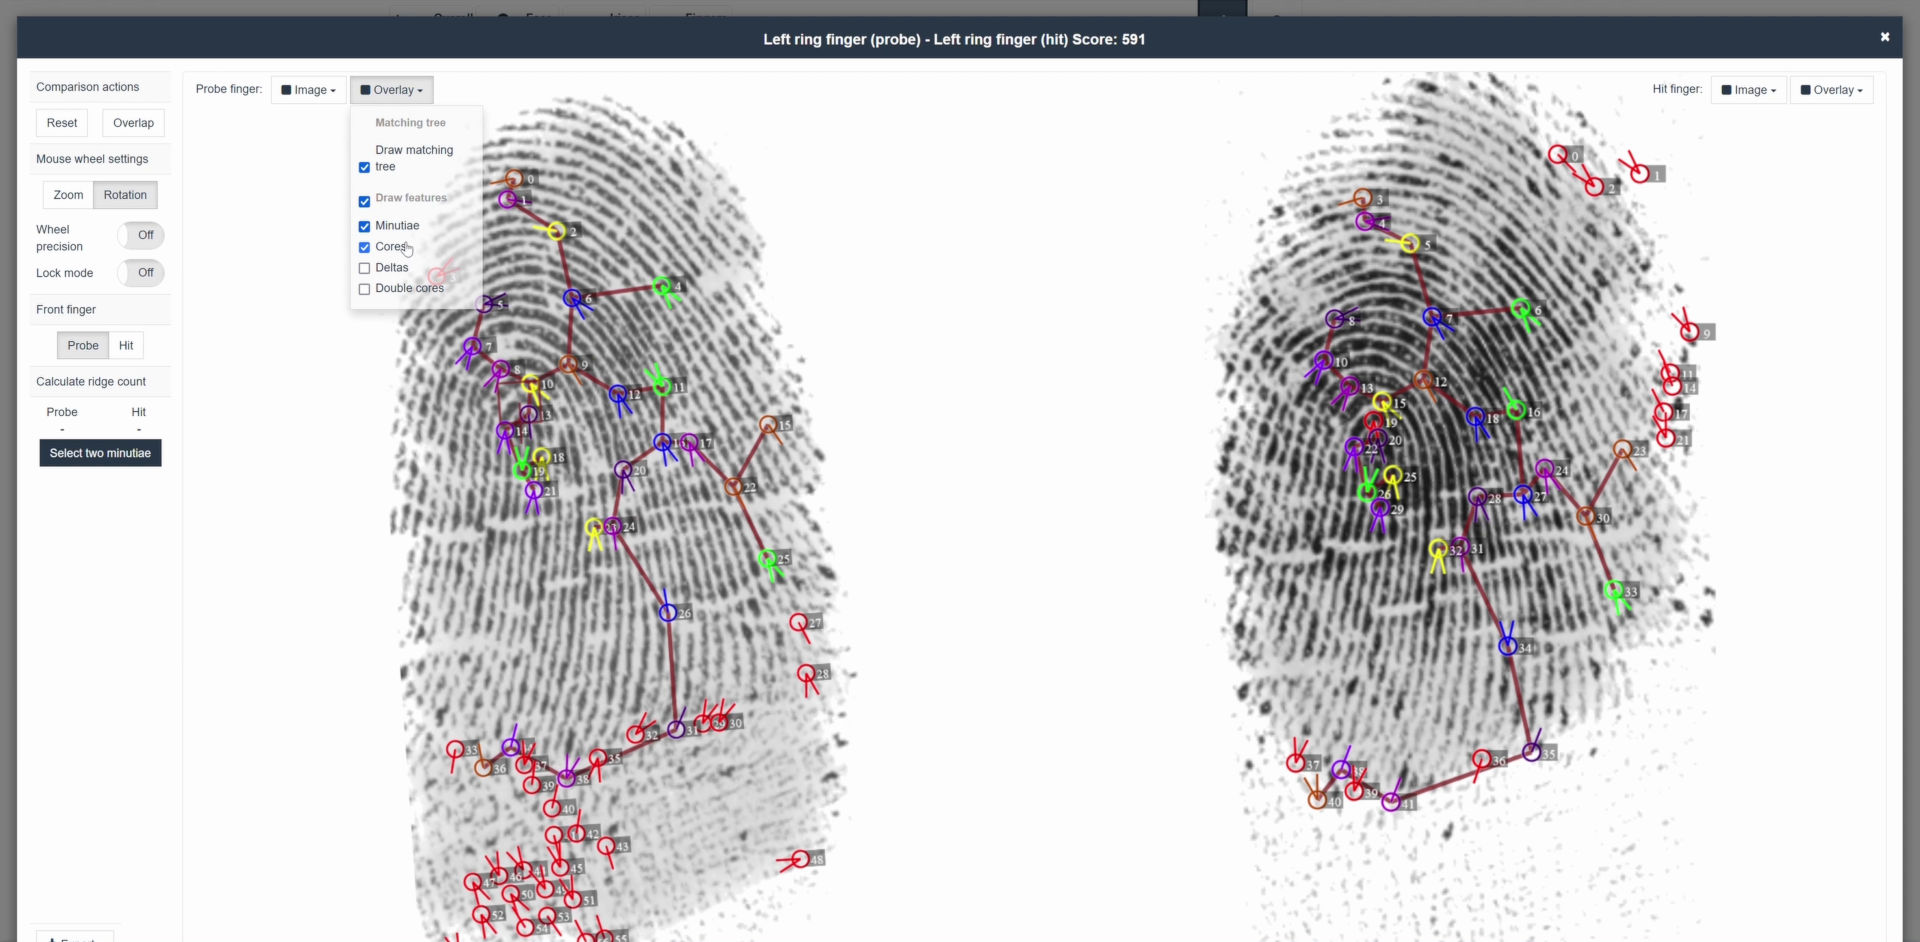The height and width of the screenshot is (942, 1920).
Task: Select minutia marker 22 on probe fingerprint
Action: pyautogui.click(x=733, y=487)
